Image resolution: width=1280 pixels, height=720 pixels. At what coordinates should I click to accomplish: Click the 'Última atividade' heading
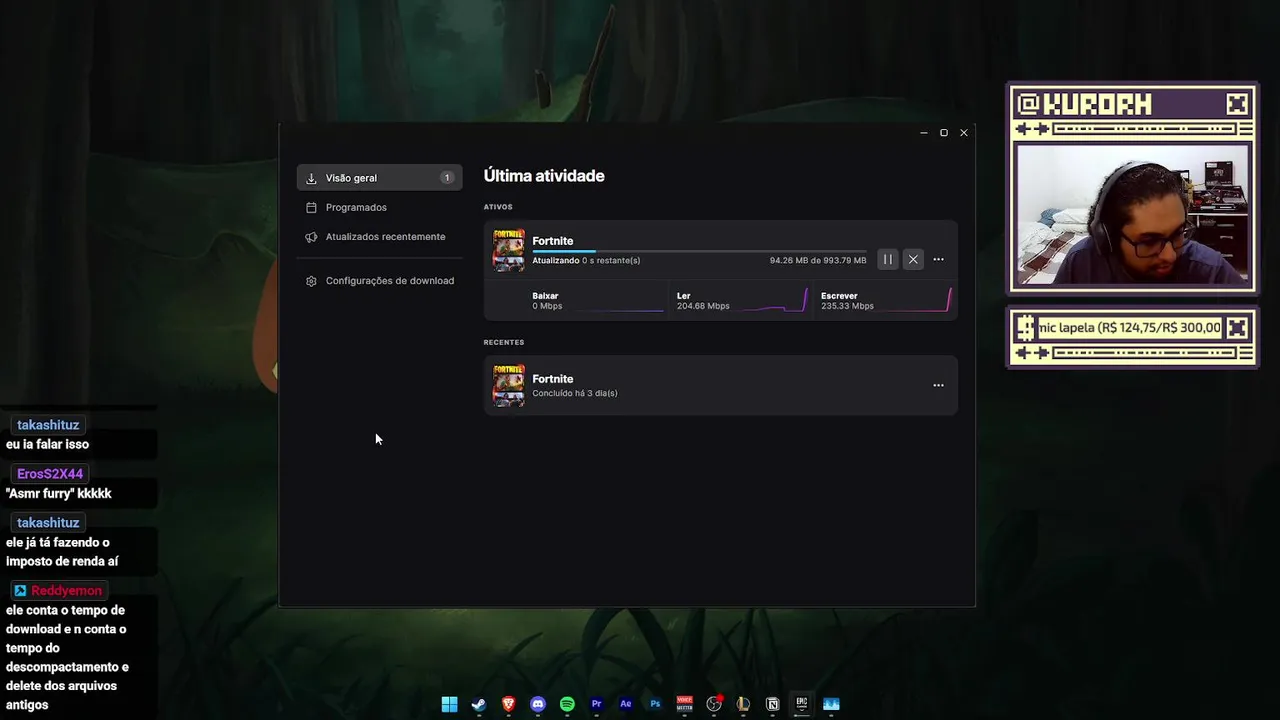[544, 176]
